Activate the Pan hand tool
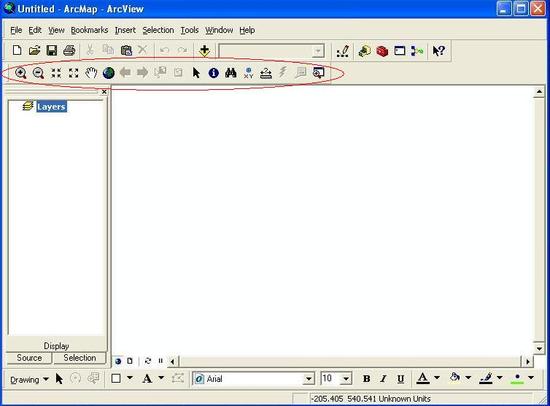The height and width of the screenshot is (406, 550). pyautogui.click(x=91, y=73)
